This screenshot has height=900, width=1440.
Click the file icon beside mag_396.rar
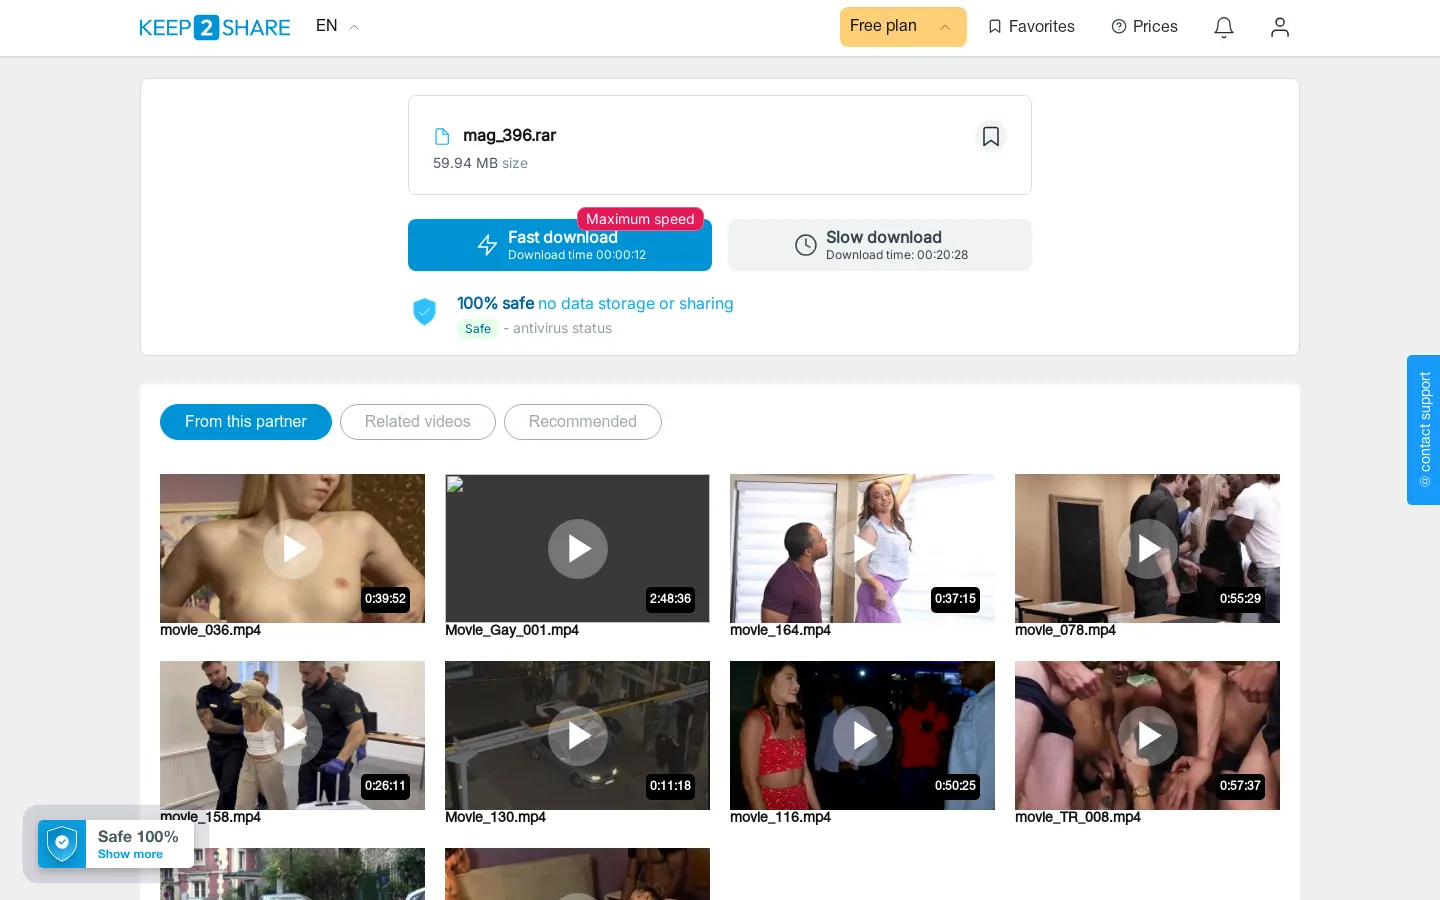(x=442, y=136)
